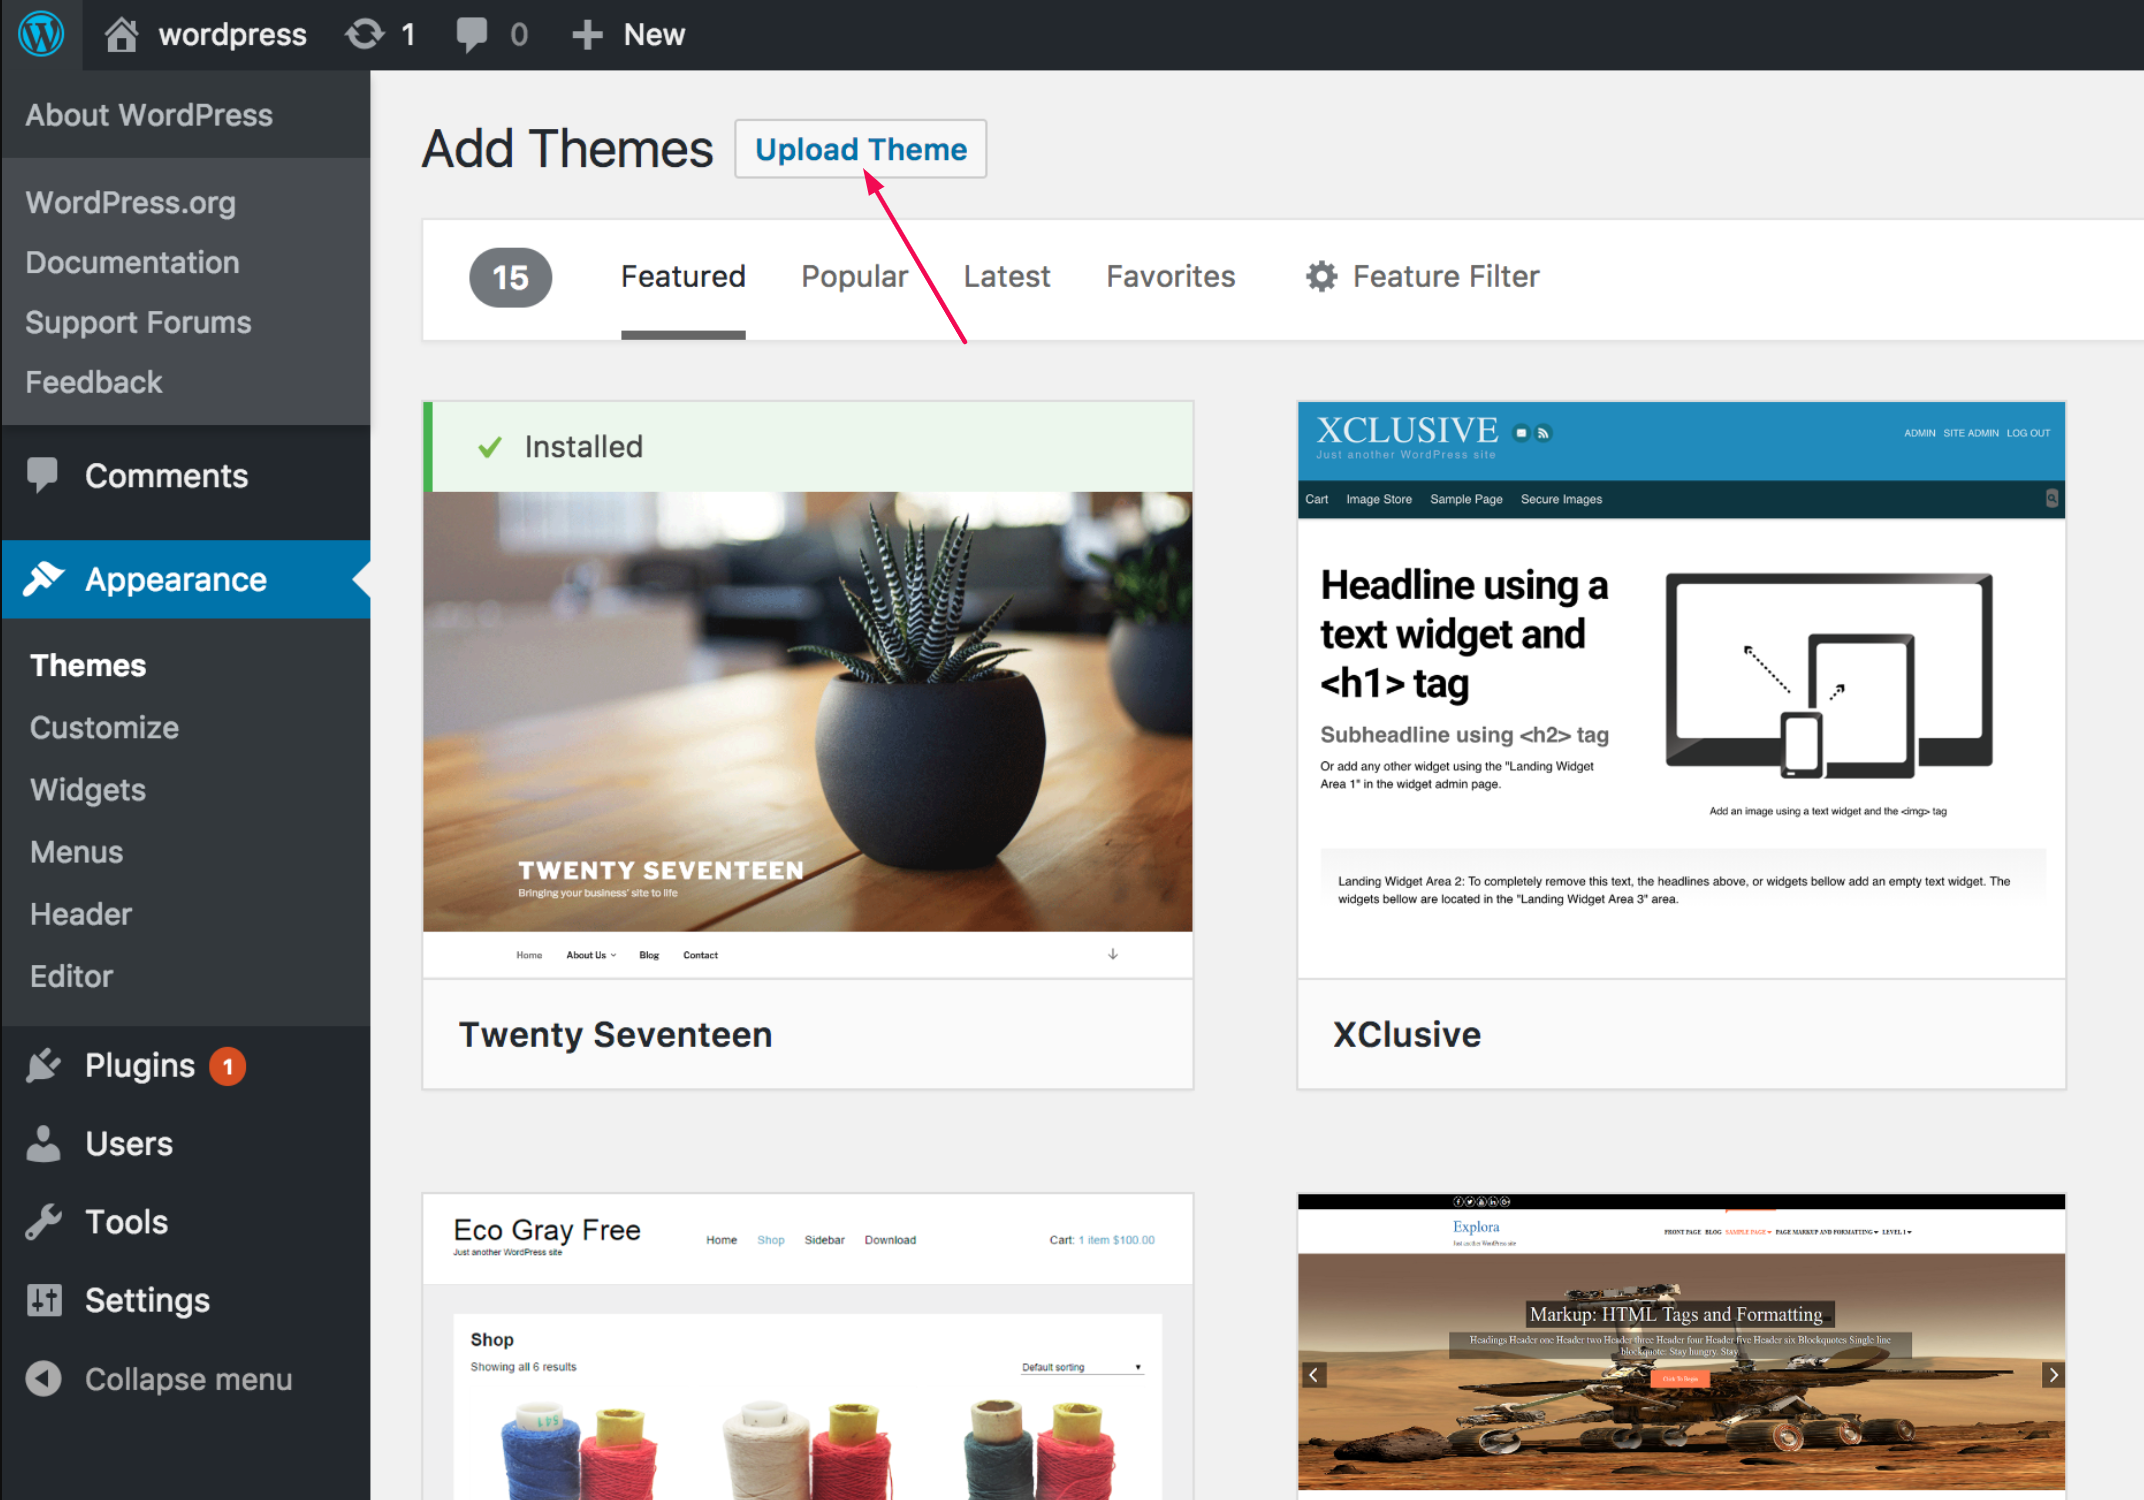Select the Appearance menu item
This screenshot has width=2144, height=1500.
[186, 580]
